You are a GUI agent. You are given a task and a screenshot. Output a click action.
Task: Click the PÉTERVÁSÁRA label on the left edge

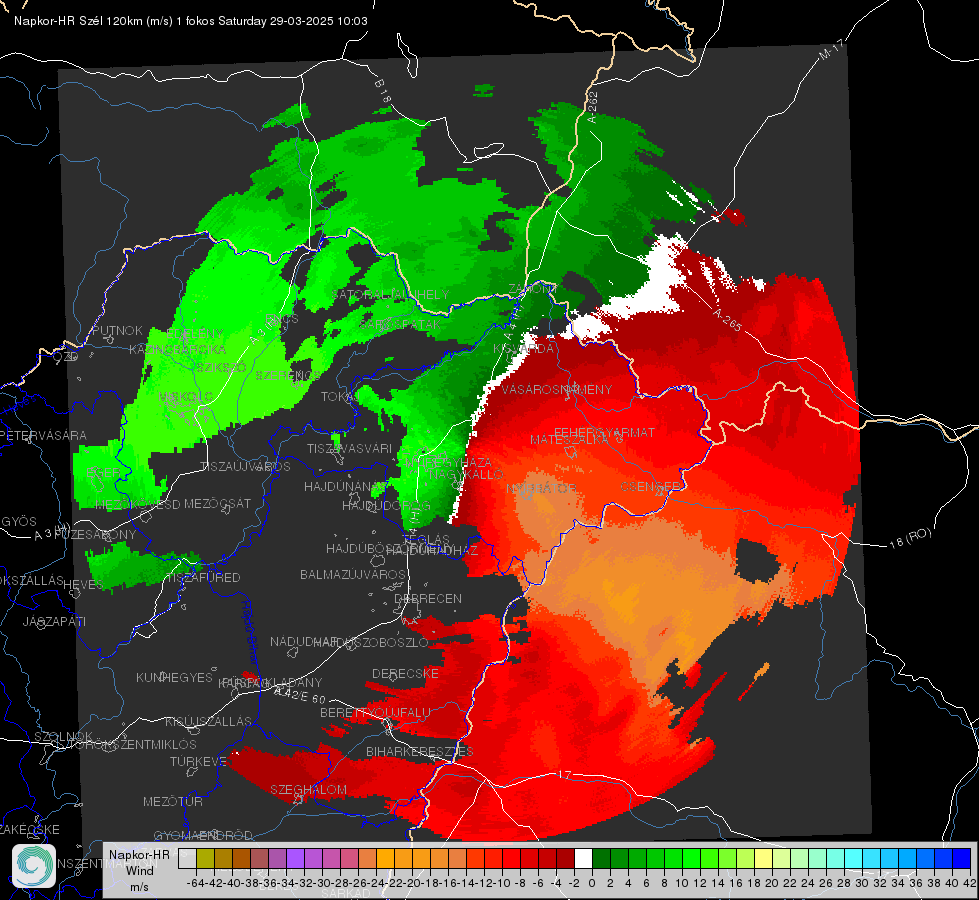[44, 435]
